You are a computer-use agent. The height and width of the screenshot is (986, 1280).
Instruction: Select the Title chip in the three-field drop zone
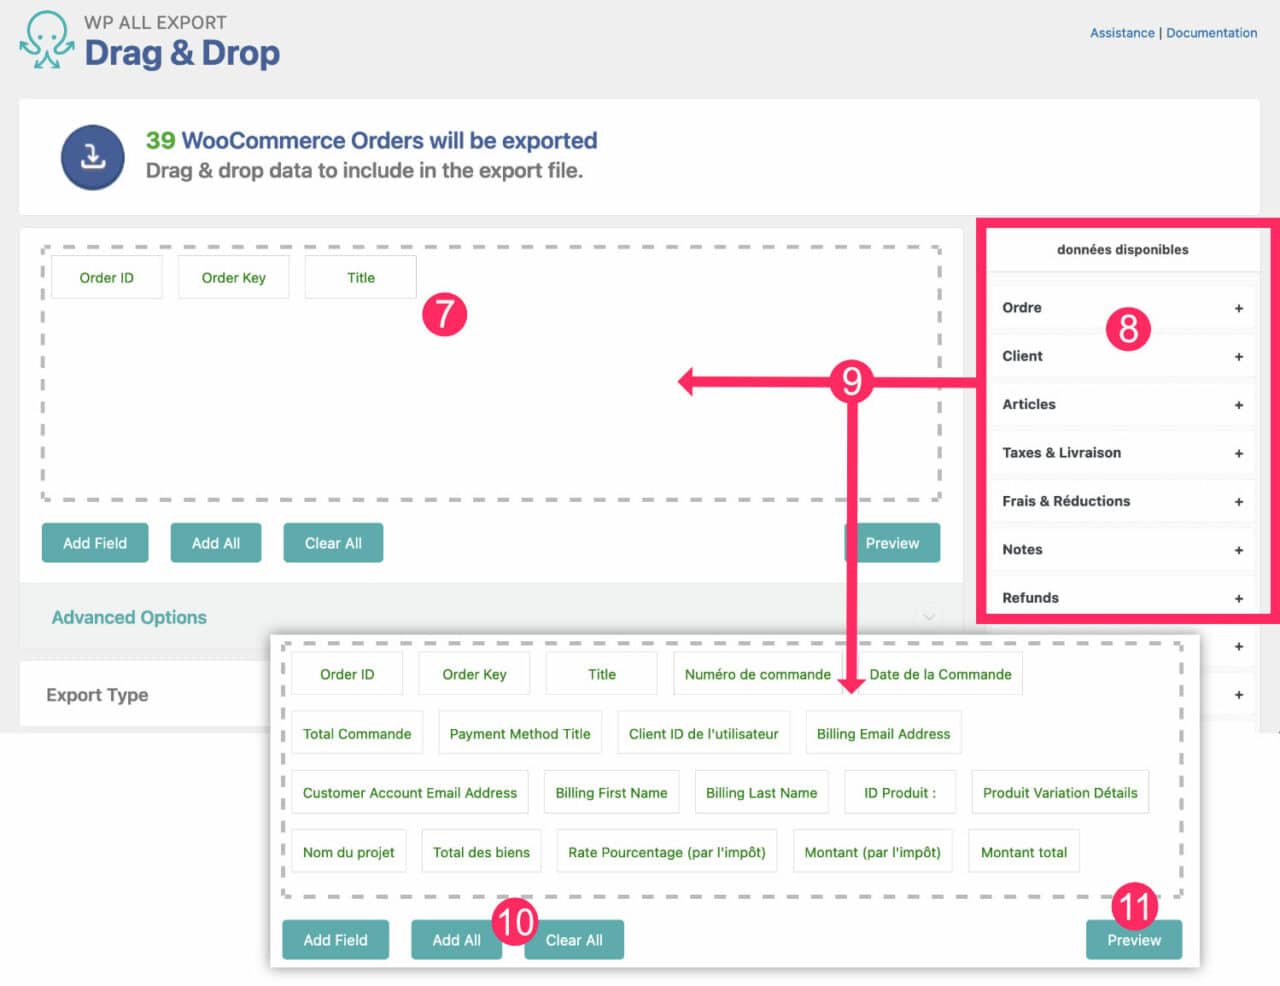point(360,277)
